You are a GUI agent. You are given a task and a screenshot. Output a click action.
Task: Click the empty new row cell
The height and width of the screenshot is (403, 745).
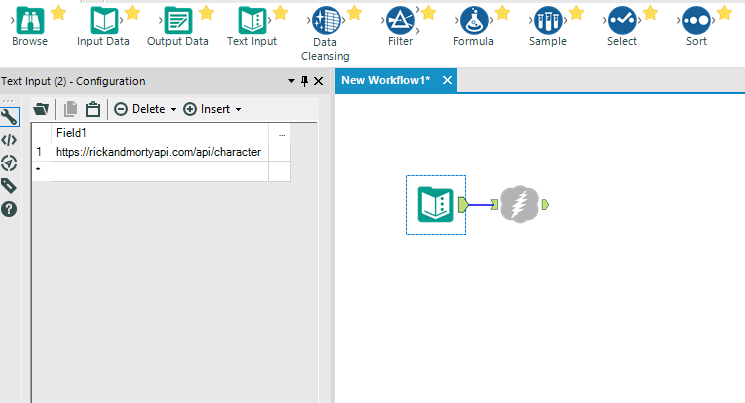160,171
